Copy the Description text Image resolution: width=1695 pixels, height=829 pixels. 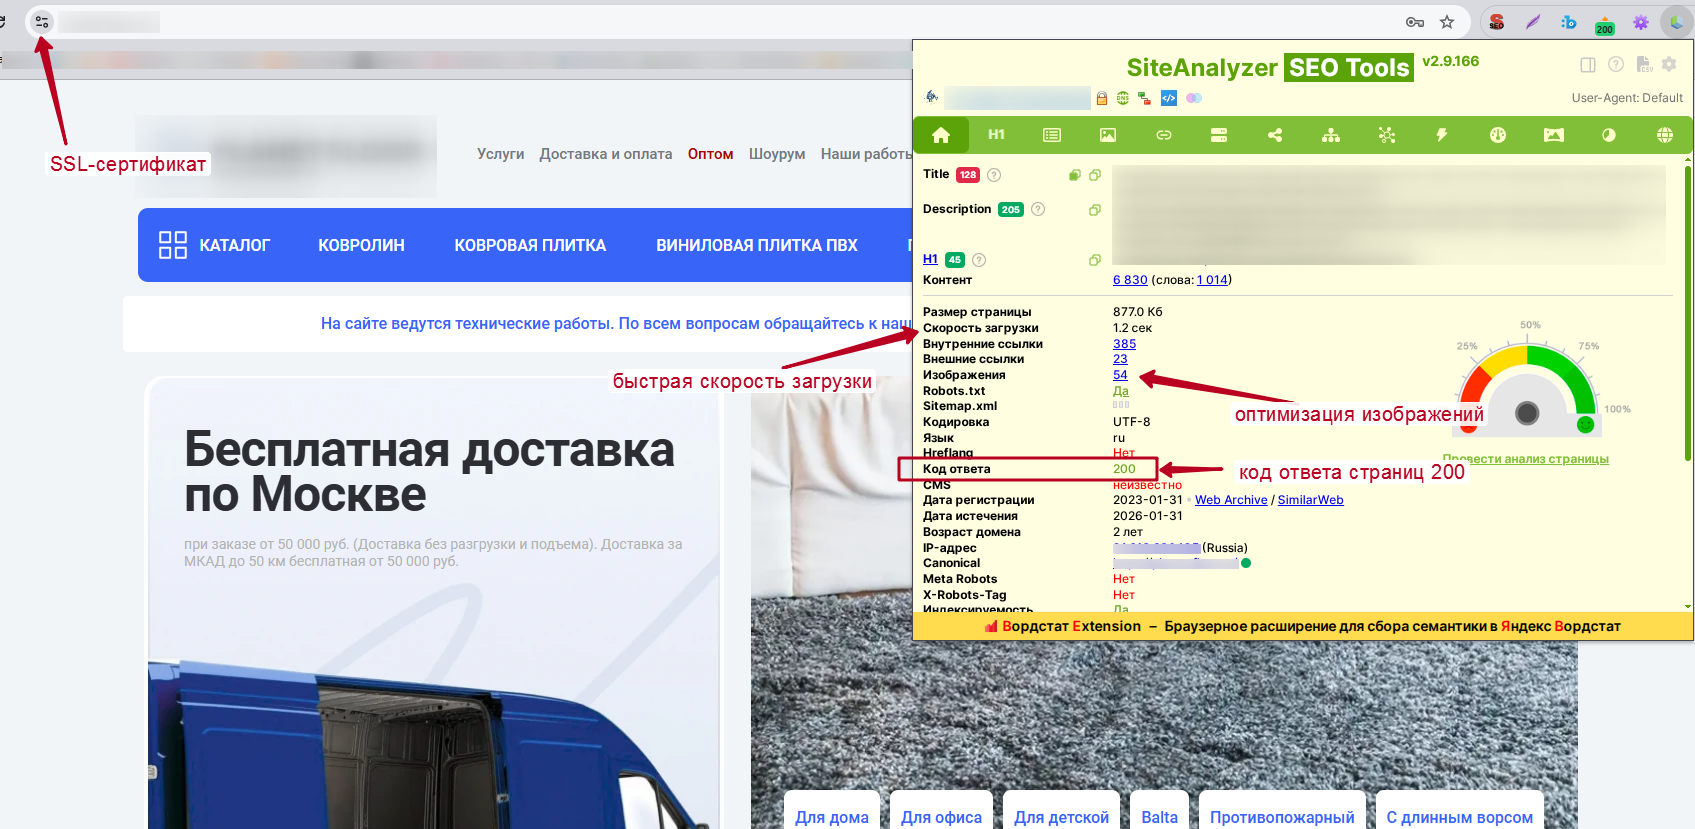(1095, 210)
